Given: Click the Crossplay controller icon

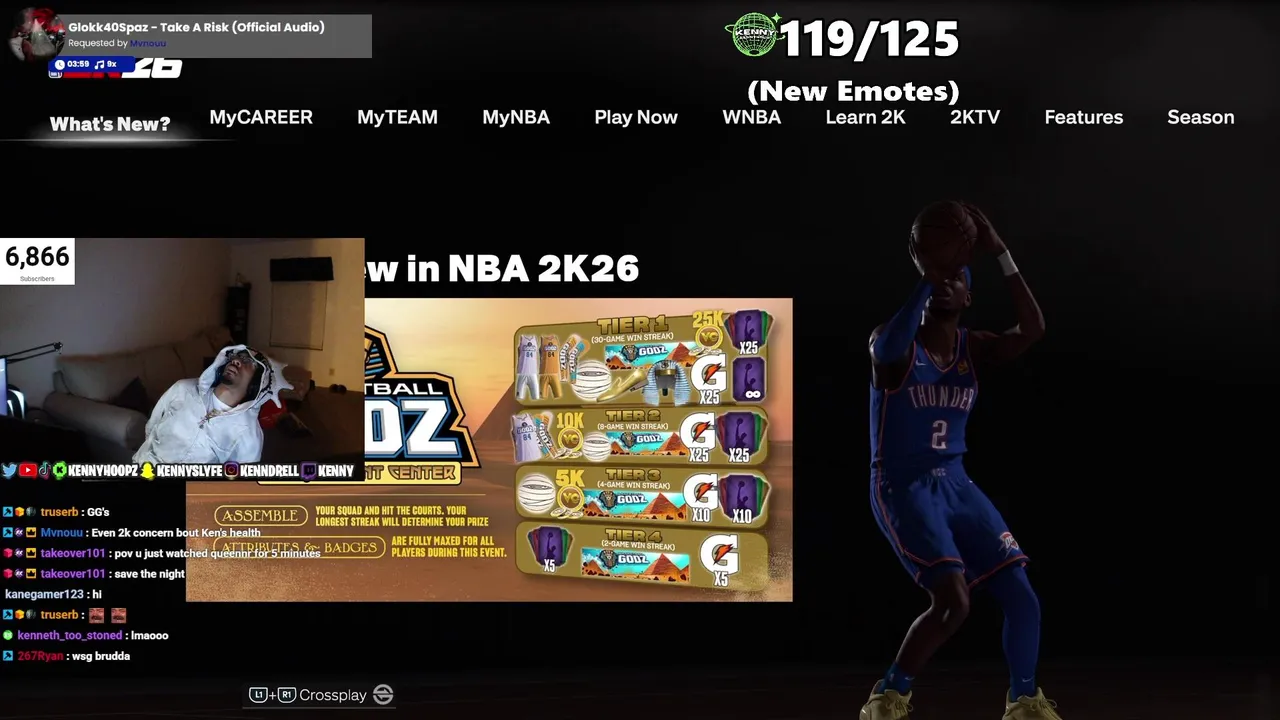Looking at the screenshot, I should point(383,695).
